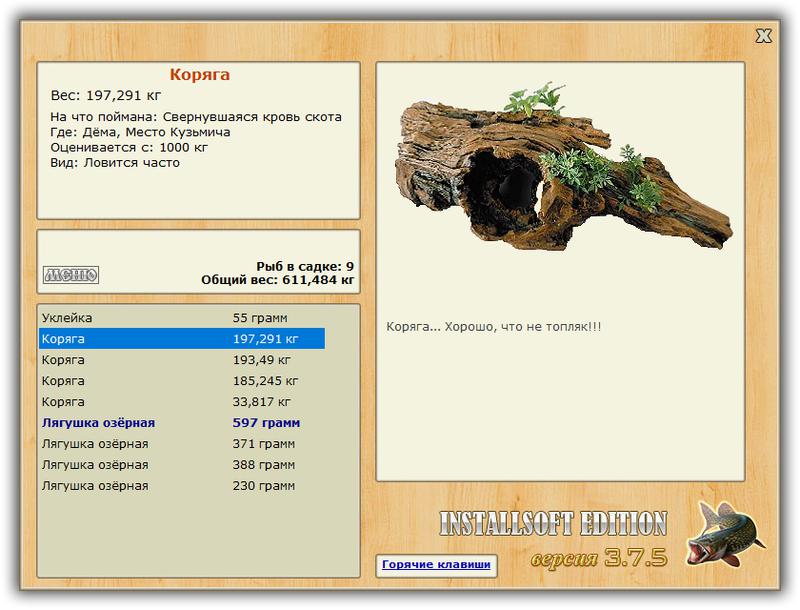Select the highlighted Коряга 197,291 кг row
Image resolution: width=800 pixels, height=610 pixels.
pyautogui.click(x=182, y=339)
